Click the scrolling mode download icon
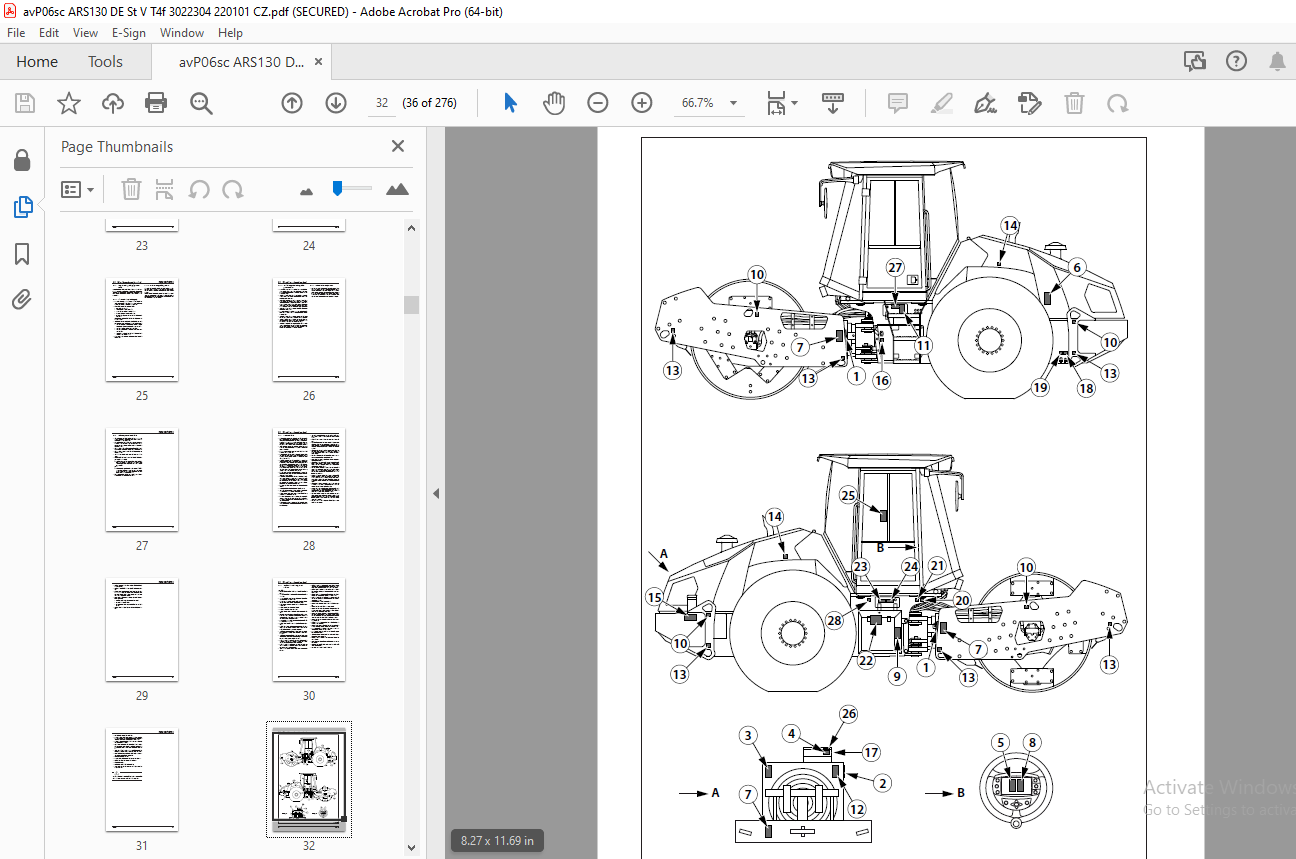The height and width of the screenshot is (859, 1296). click(833, 103)
